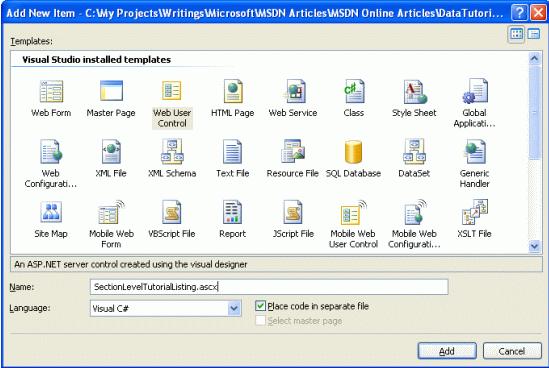Click the disabled Select master page checkbox
The height and width of the screenshot is (368, 549).
point(260,320)
